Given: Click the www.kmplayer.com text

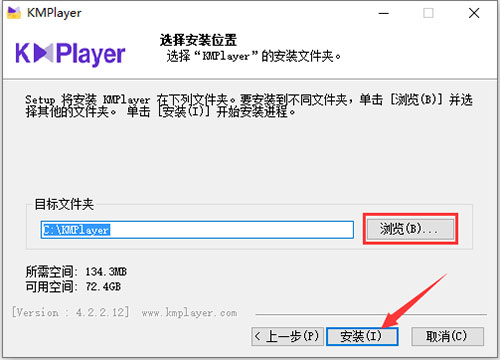Looking at the screenshot, I should (x=189, y=313).
